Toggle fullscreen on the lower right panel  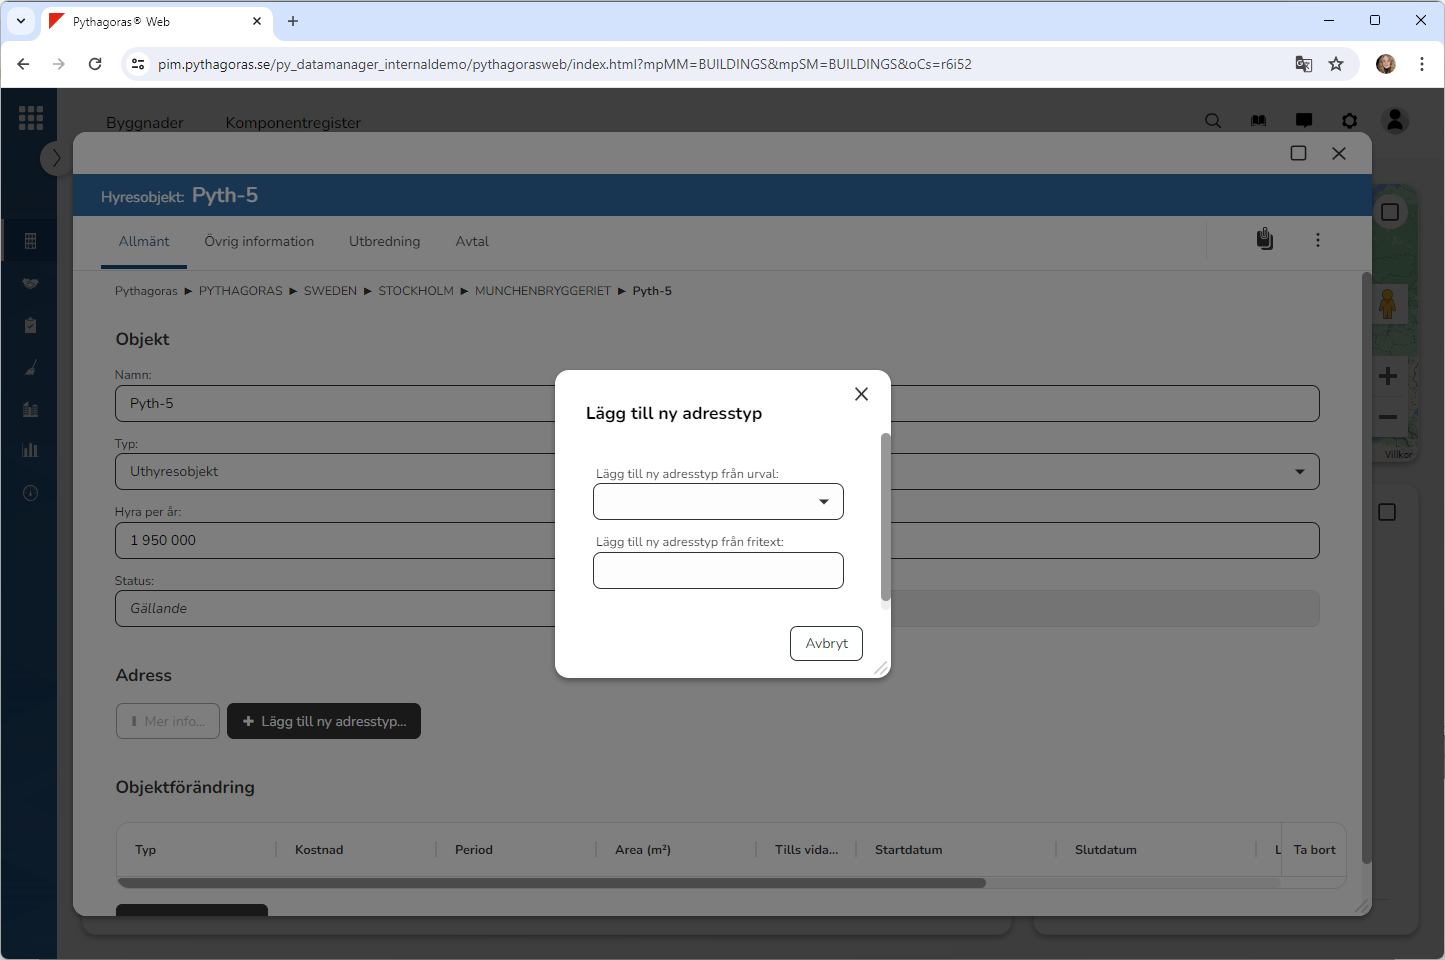pyautogui.click(x=1387, y=512)
